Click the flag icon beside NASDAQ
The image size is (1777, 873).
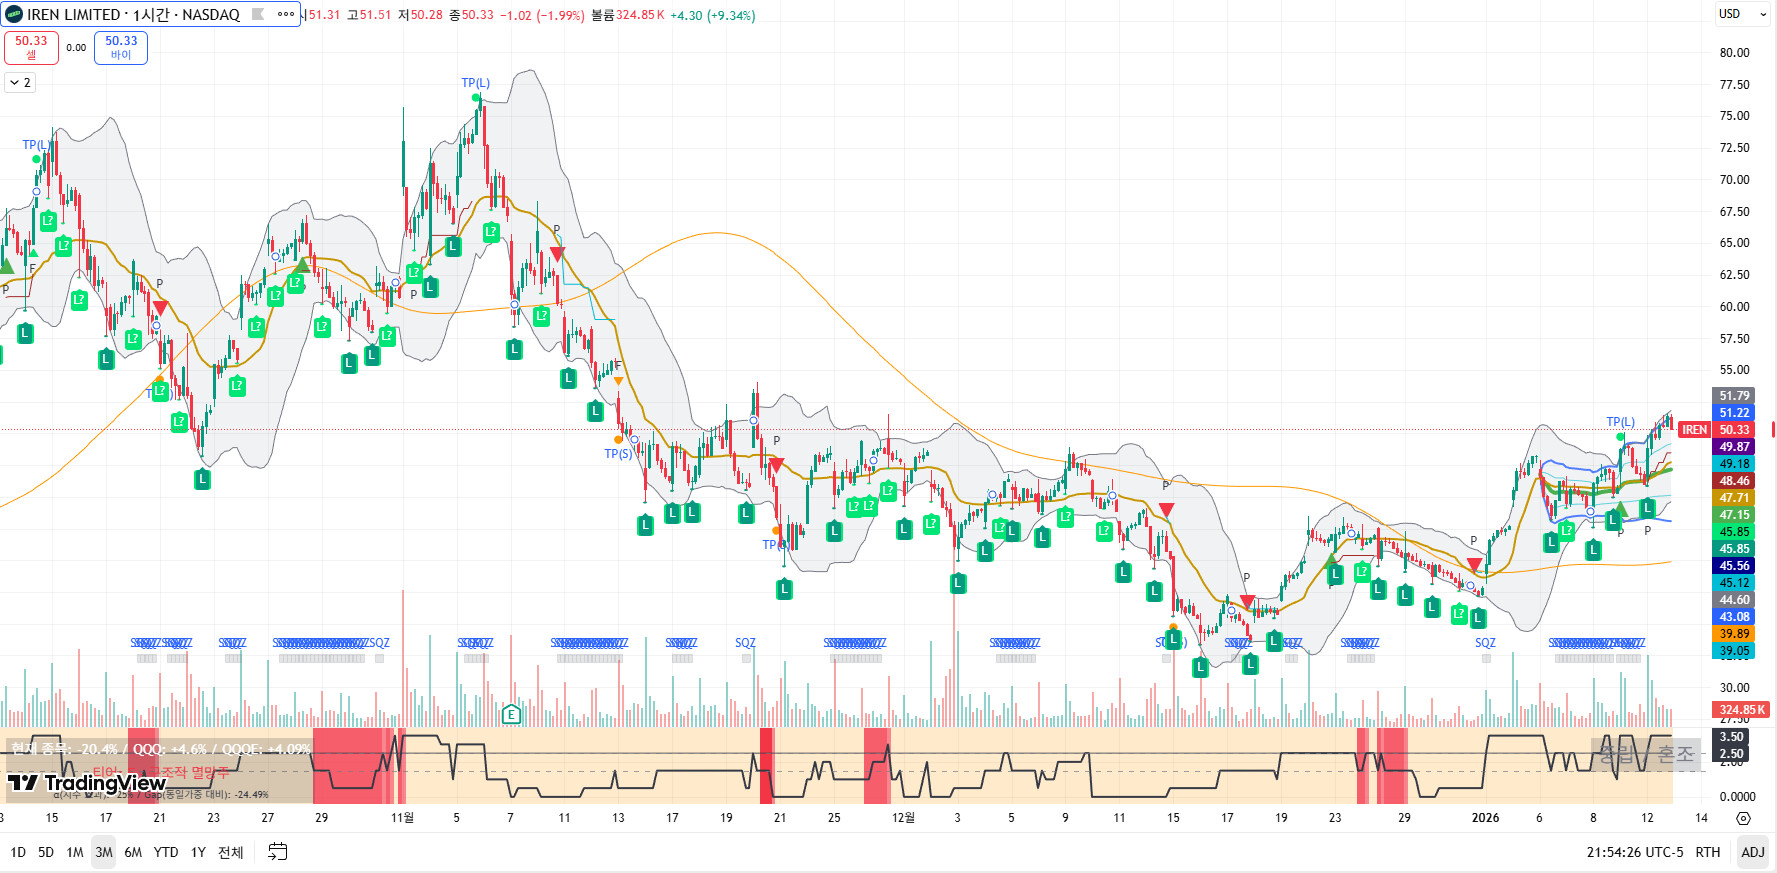[x=258, y=14]
